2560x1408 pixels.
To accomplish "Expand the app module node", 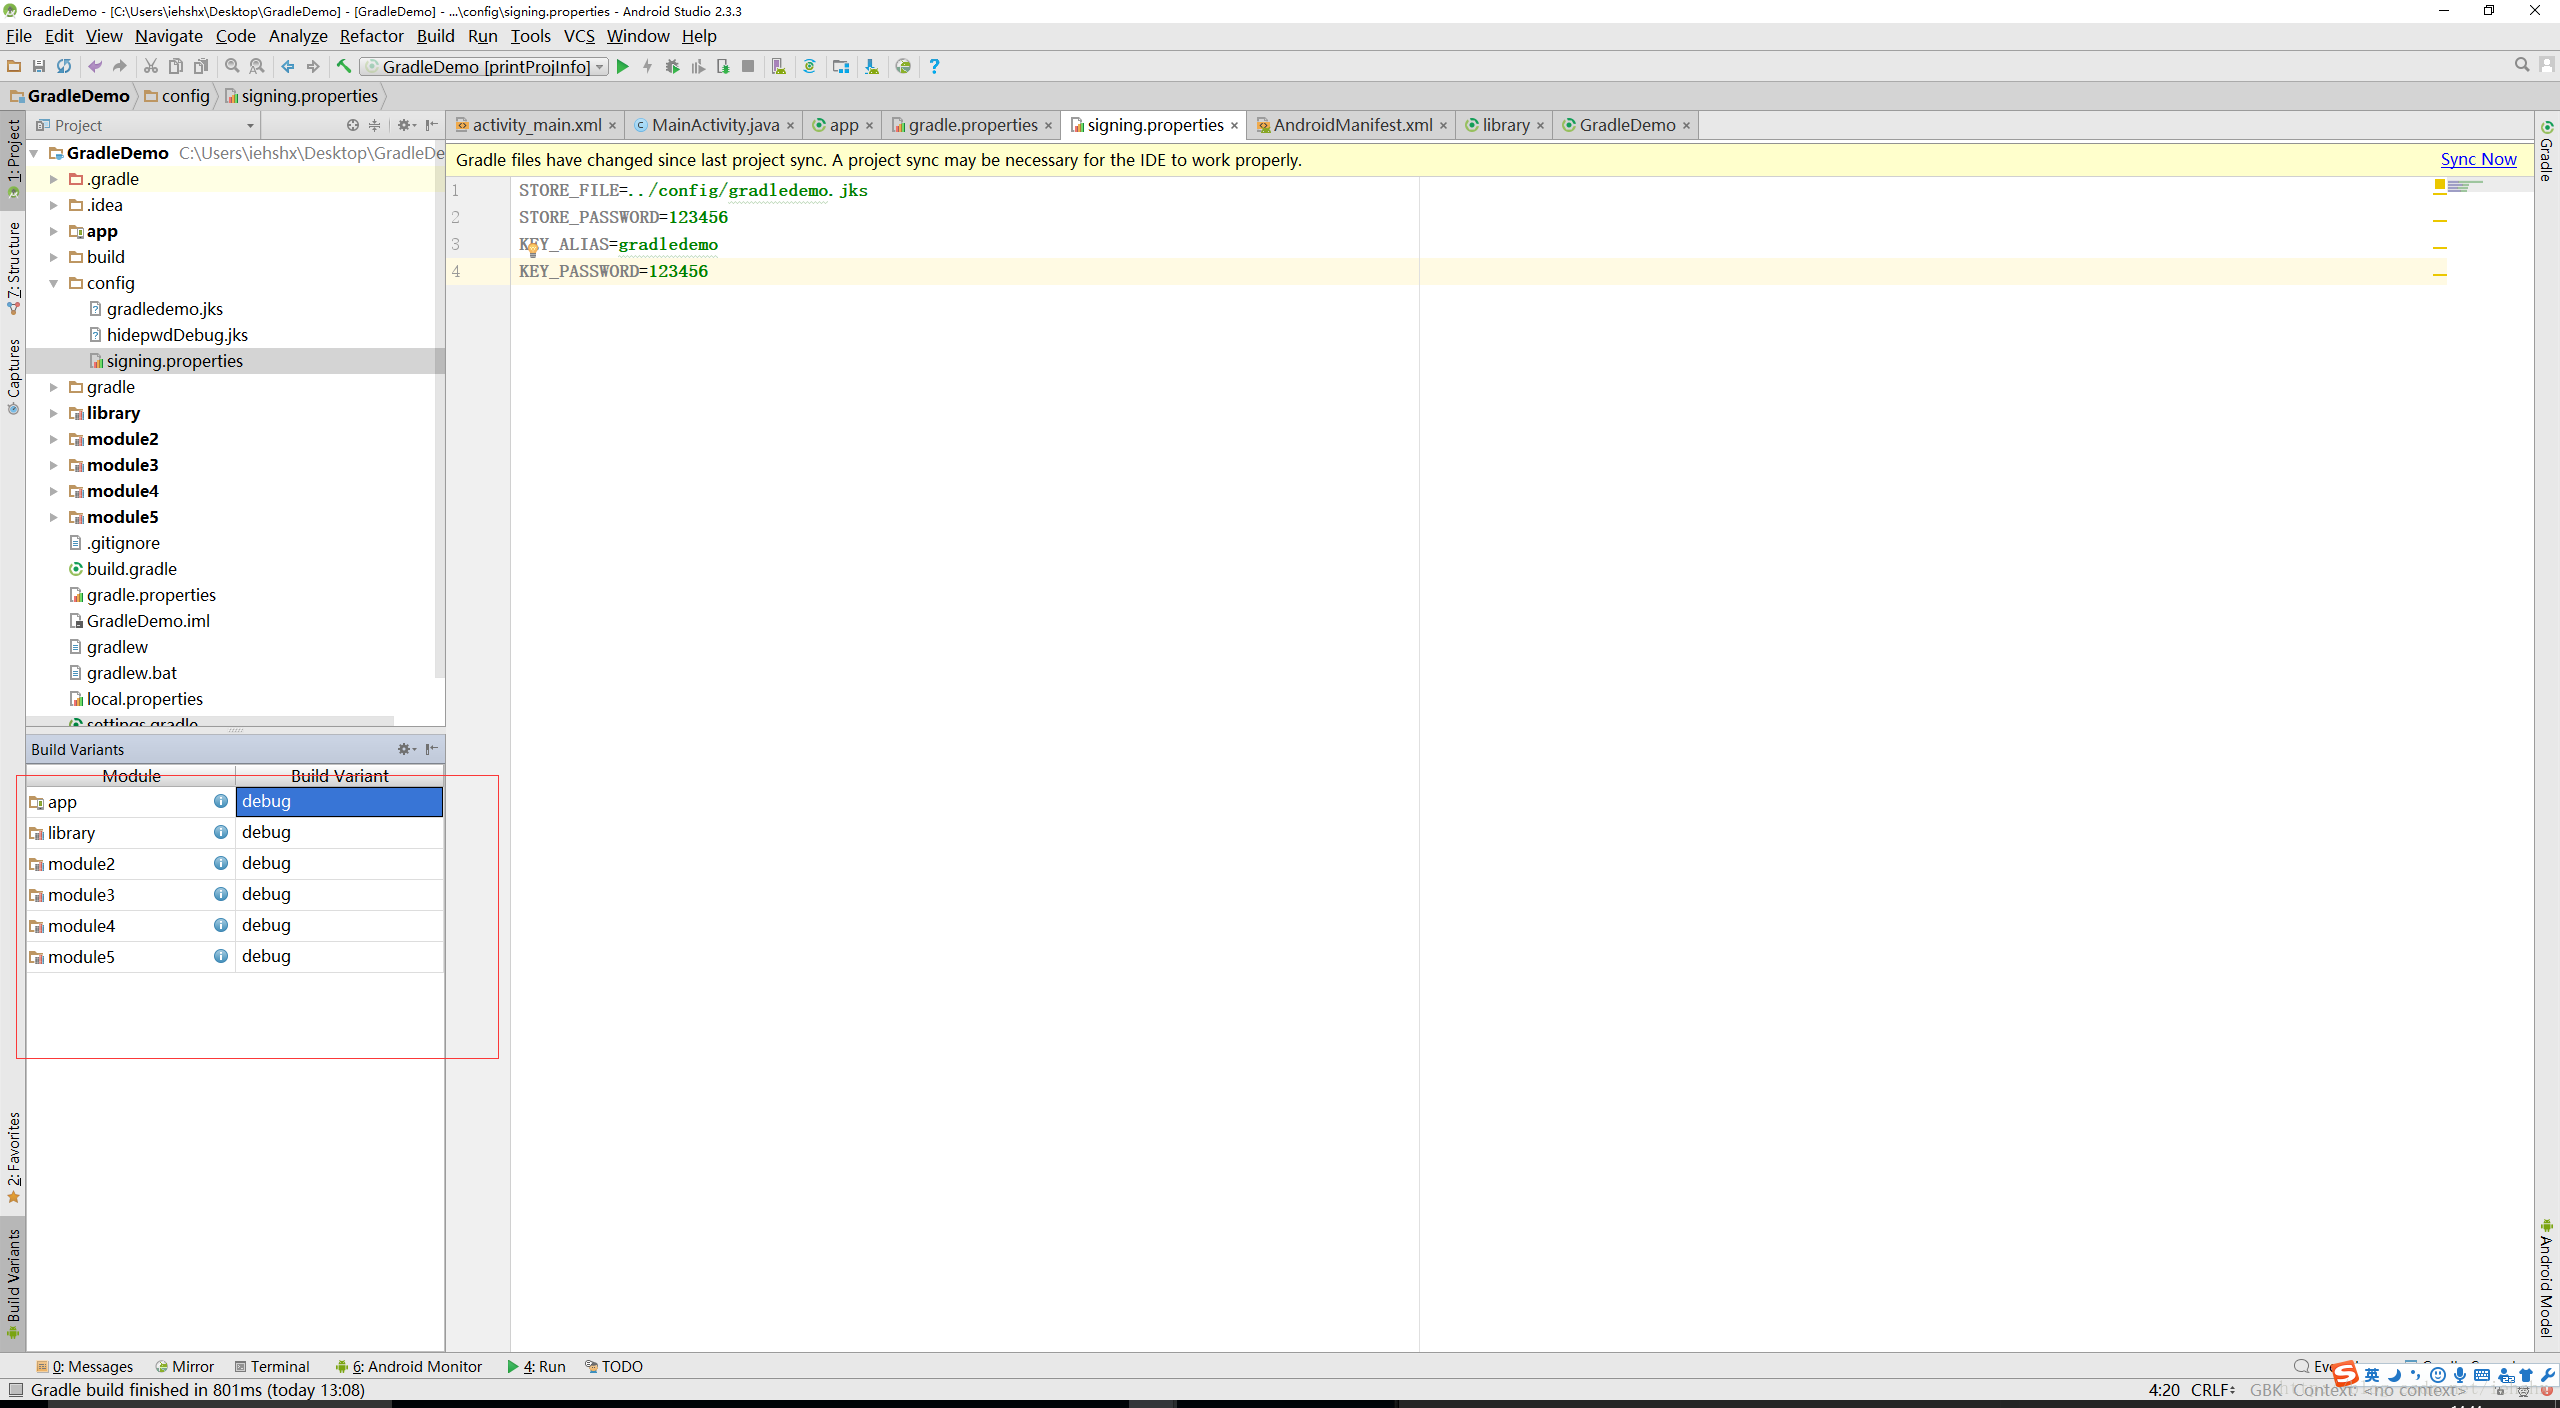I will point(54,231).
